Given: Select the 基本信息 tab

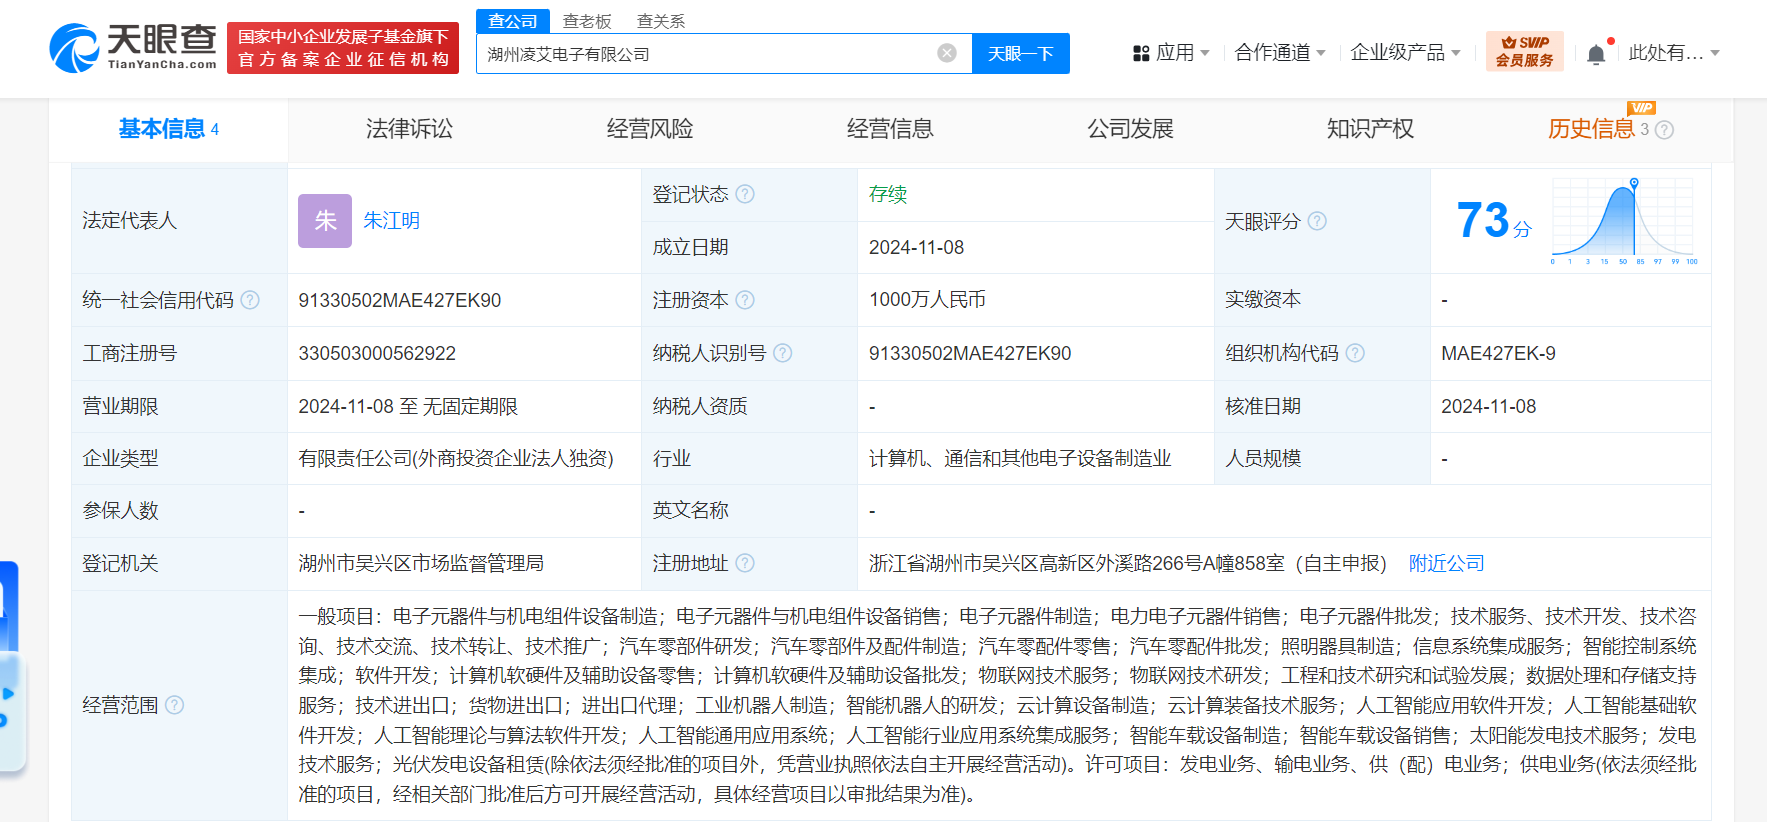Looking at the screenshot, I should tap(168, 129).
